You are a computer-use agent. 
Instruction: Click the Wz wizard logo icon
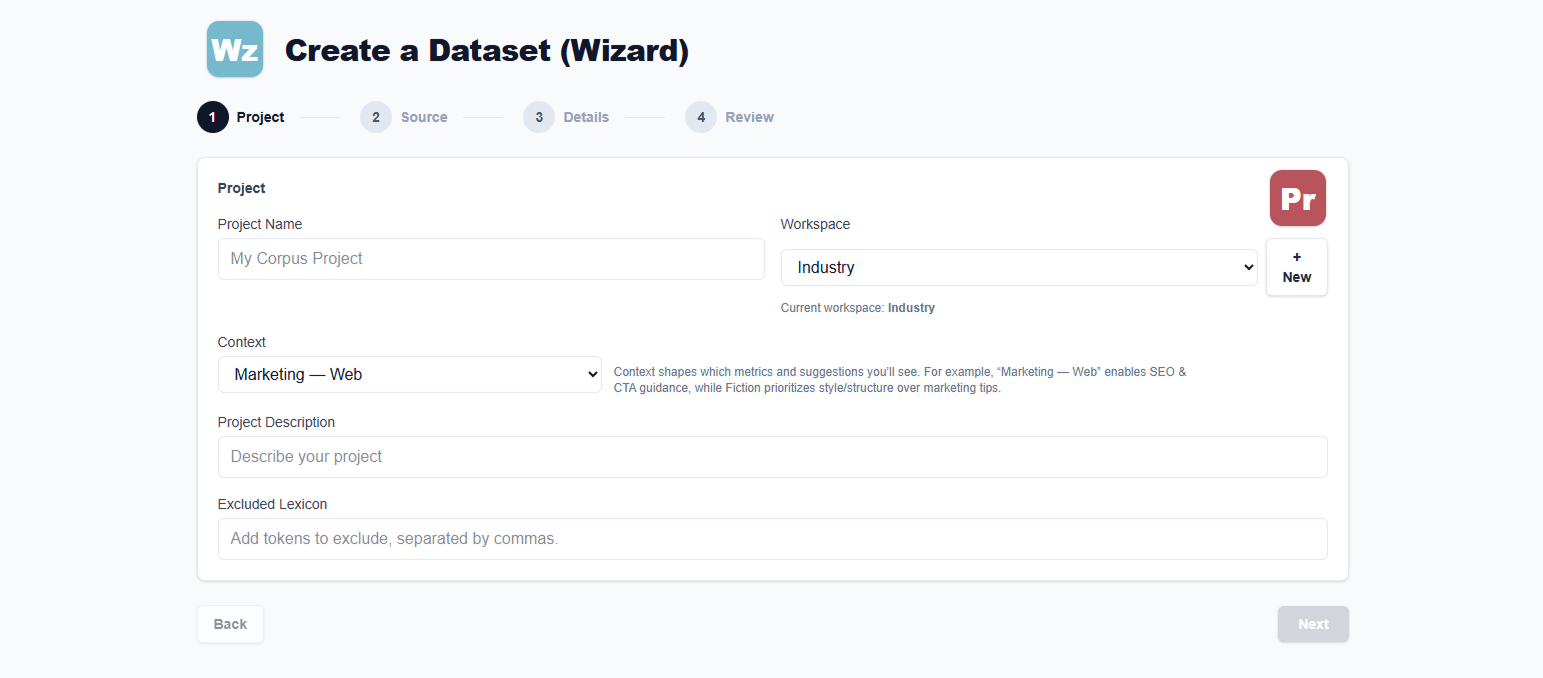click(x=235, y=49)
